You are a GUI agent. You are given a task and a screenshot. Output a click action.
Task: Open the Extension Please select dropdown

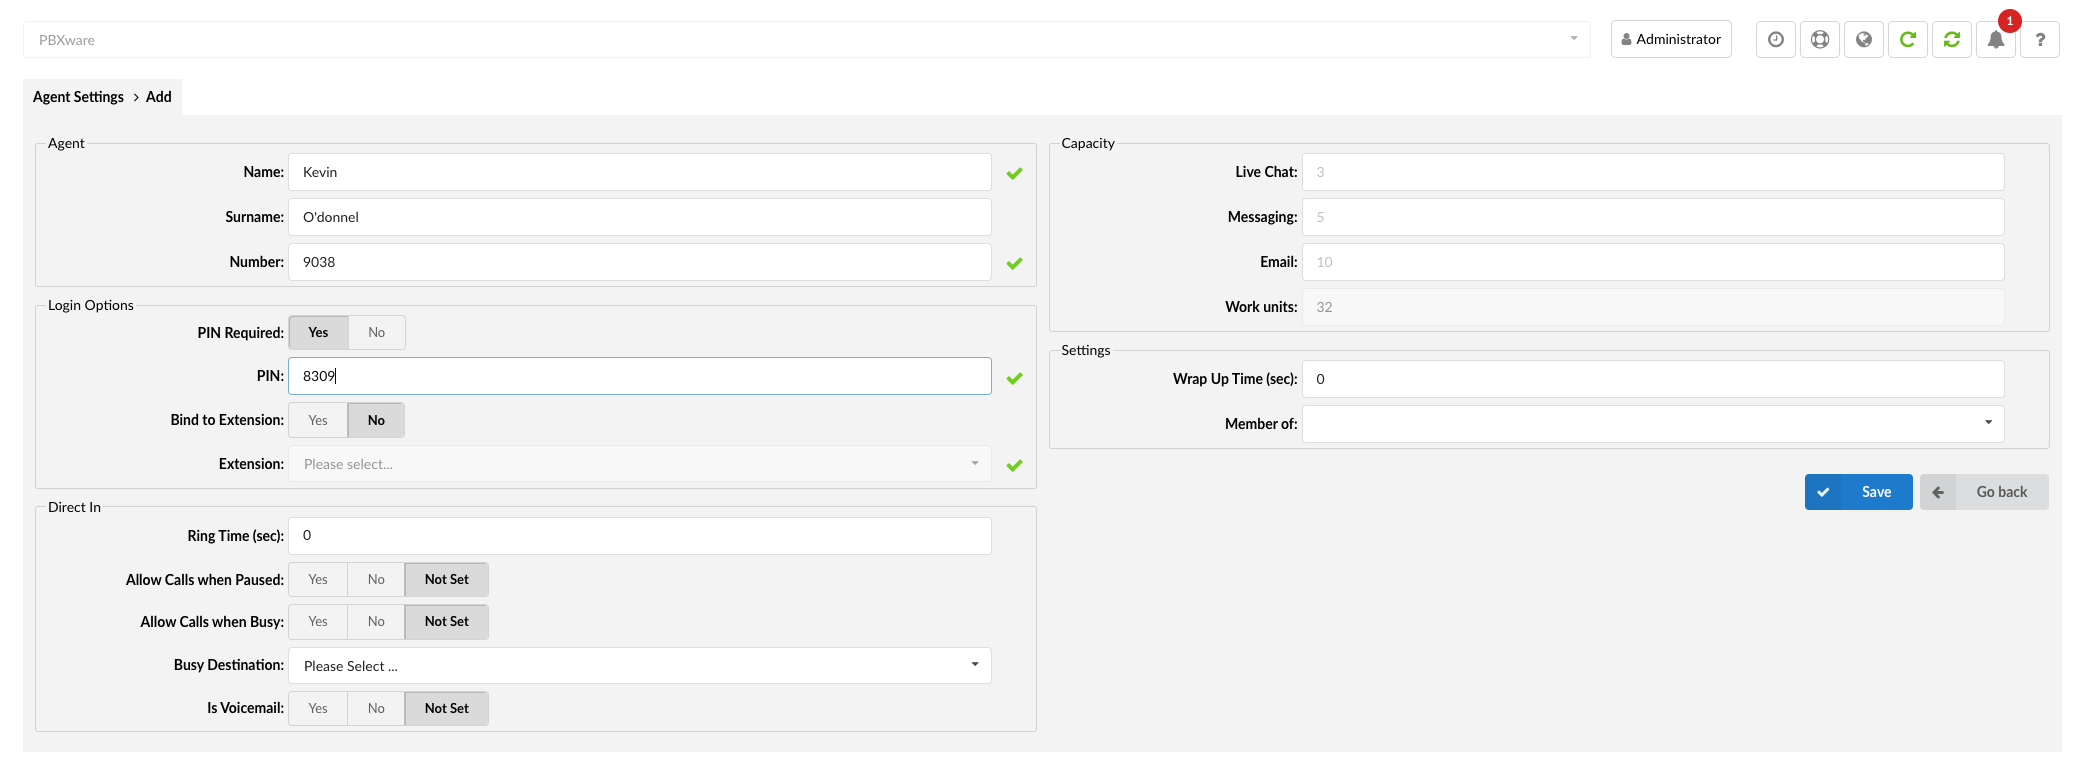640,464
